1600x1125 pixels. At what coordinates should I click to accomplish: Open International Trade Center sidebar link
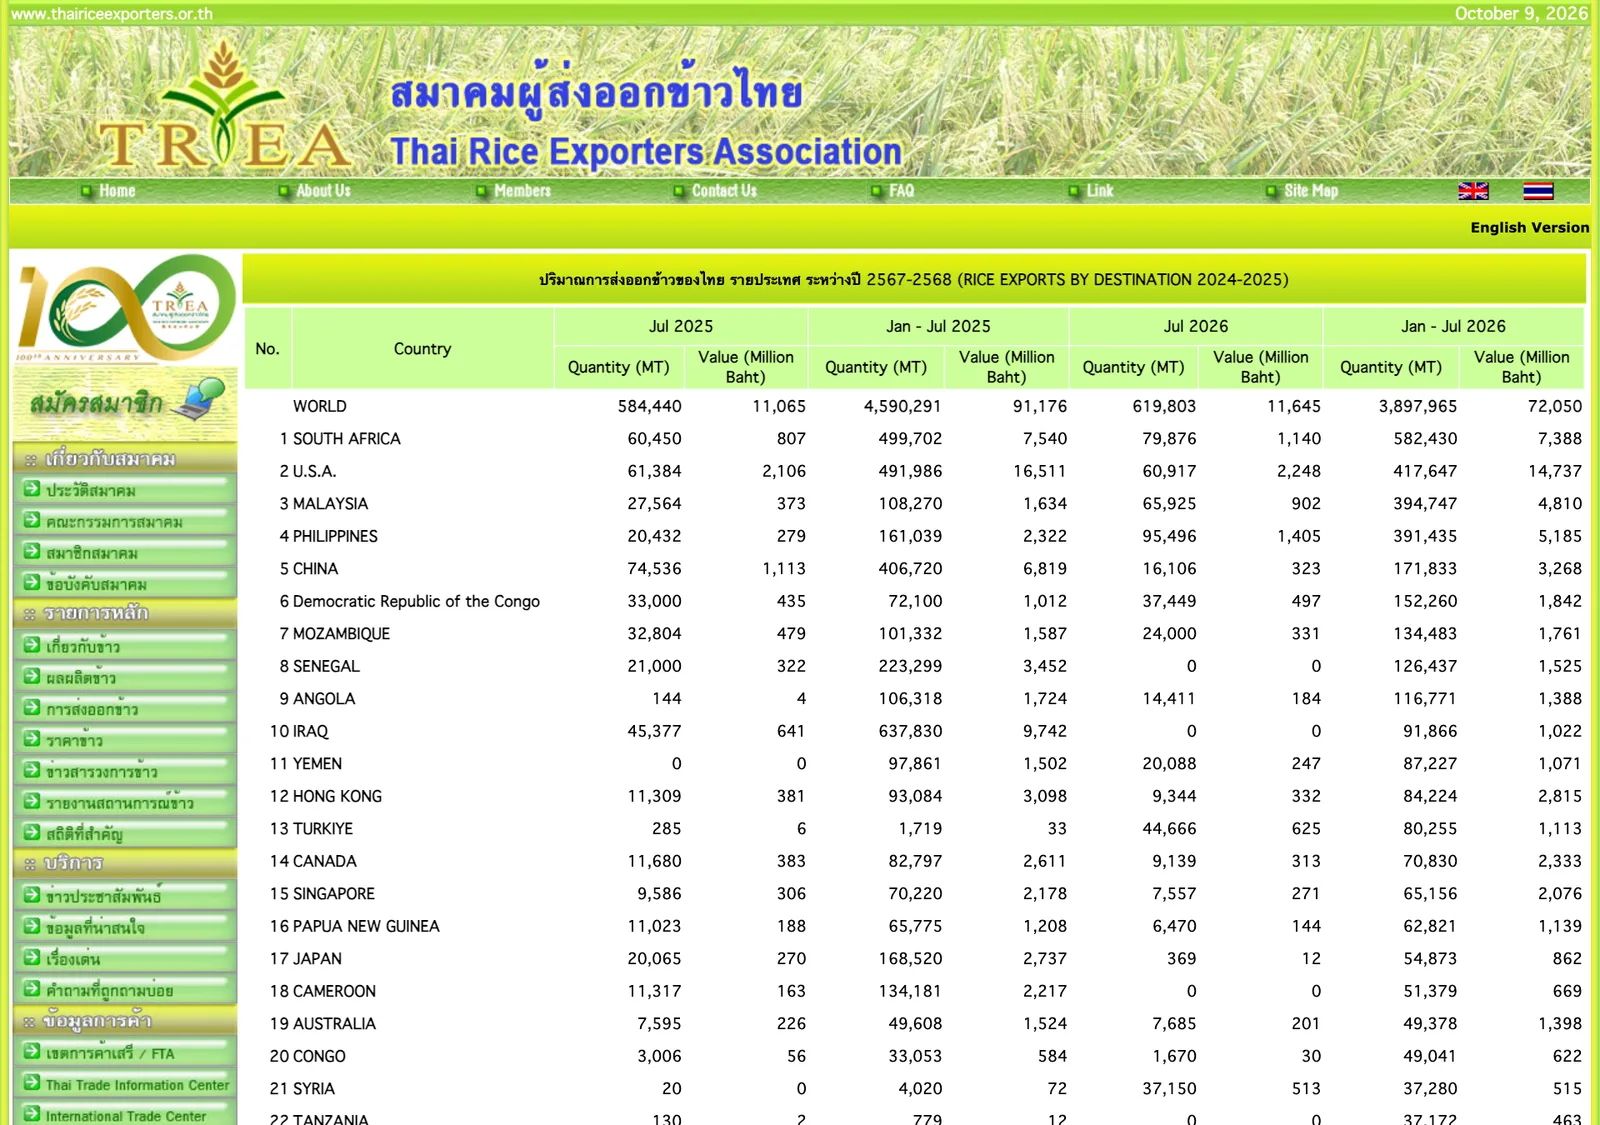tap(125, 1115)
